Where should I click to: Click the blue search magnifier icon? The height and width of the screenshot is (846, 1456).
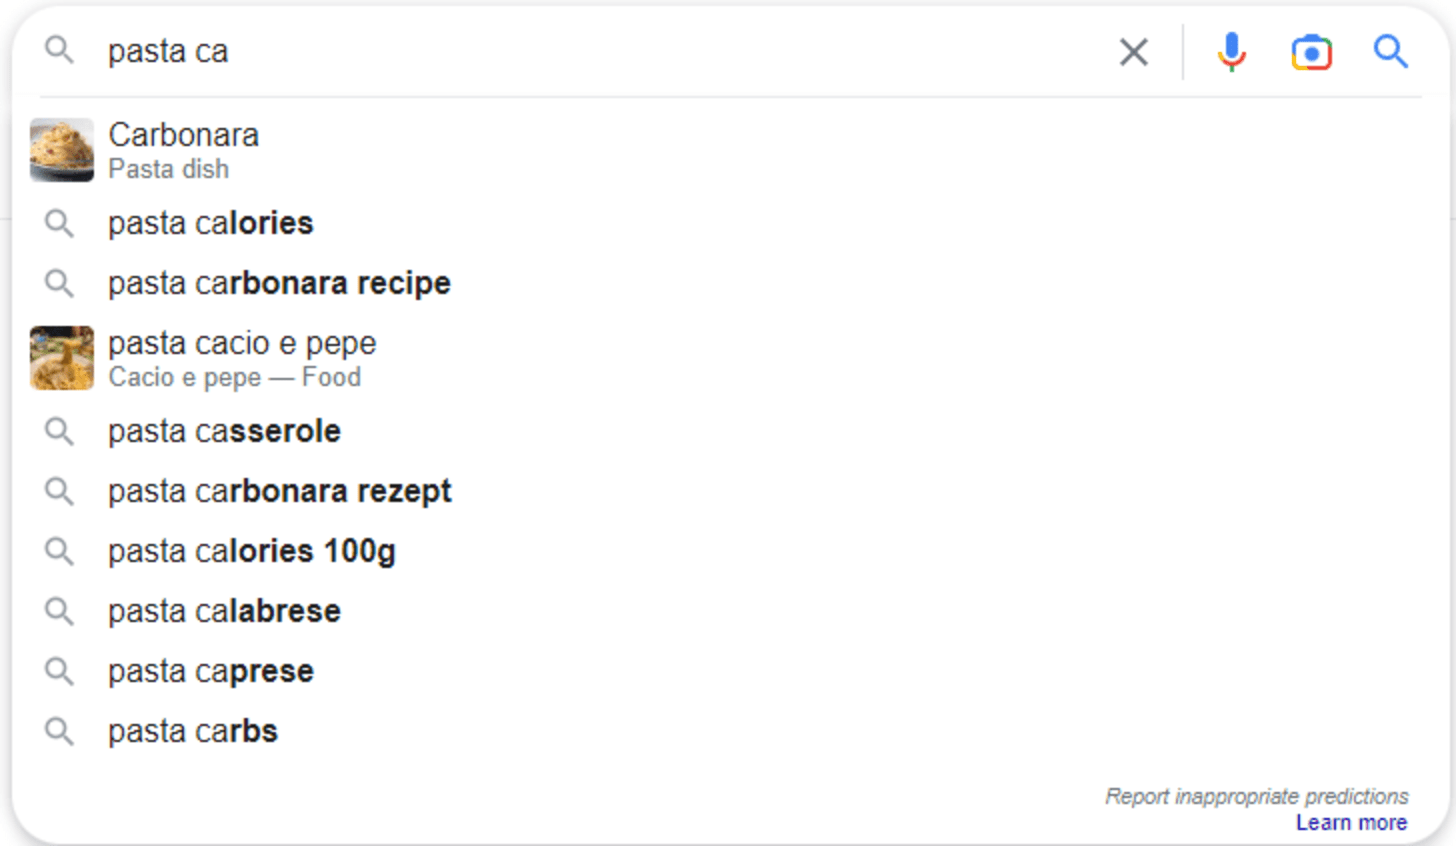[x=1389, y=52]
